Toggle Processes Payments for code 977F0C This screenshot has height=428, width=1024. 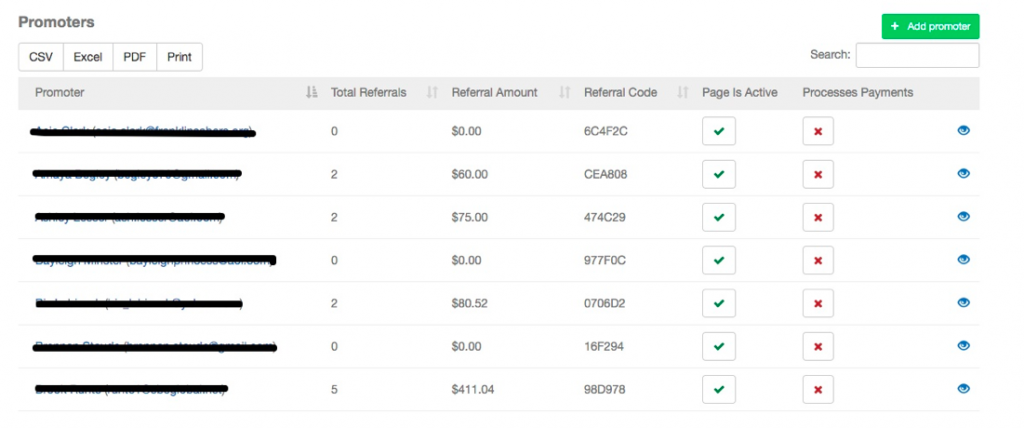818,260
